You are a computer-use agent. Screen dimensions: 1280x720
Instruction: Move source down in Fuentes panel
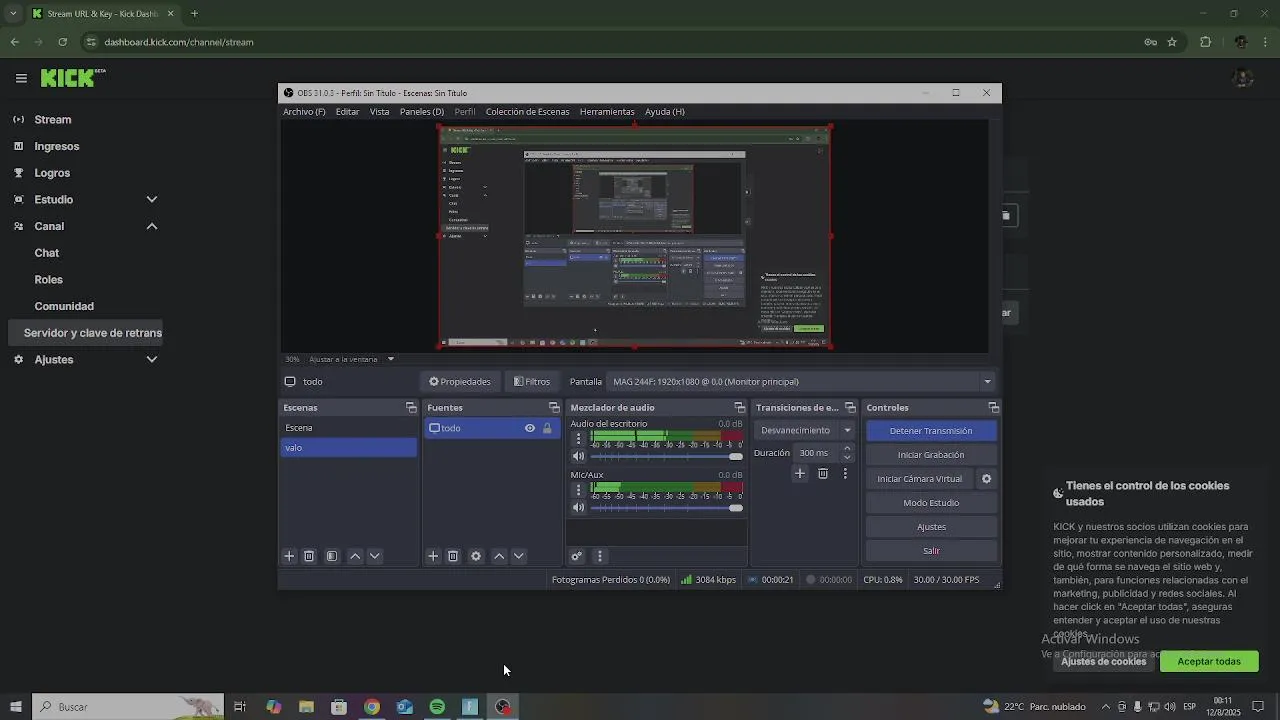click(518, 556)
